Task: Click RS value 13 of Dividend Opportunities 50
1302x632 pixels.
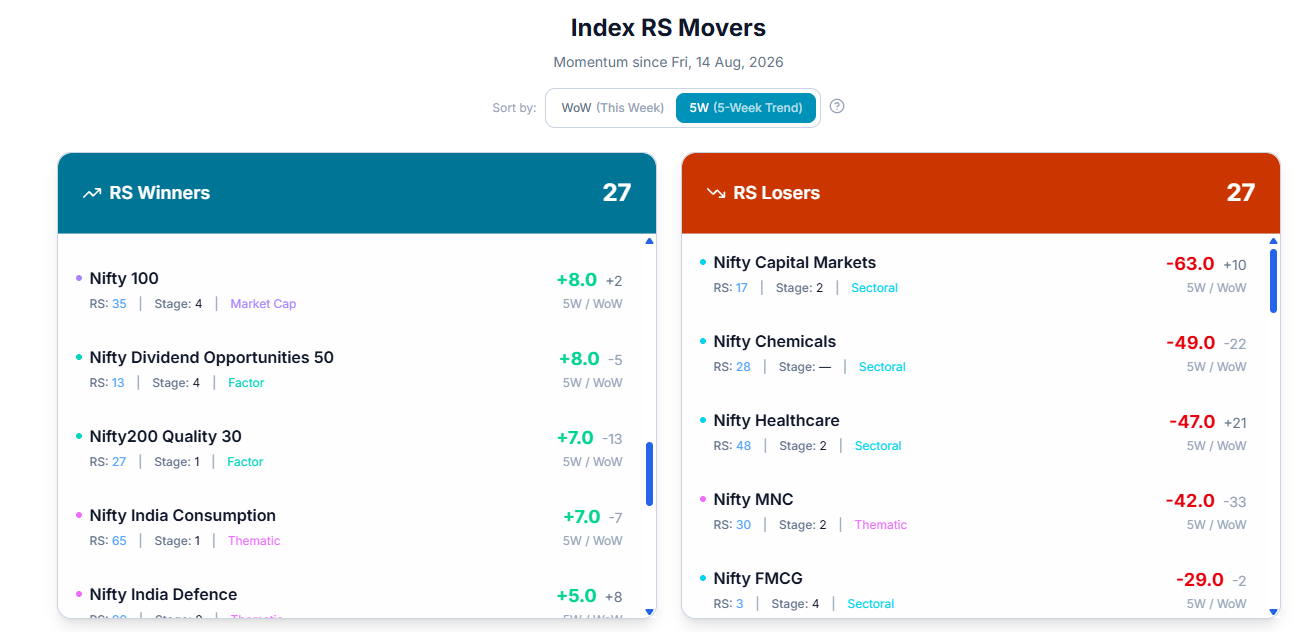Action: coord(118,383)
